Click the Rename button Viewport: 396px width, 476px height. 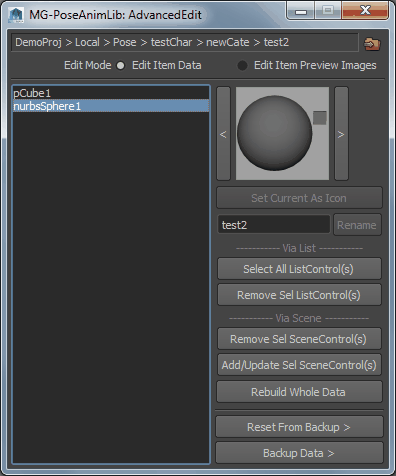[x=357, y=225]
